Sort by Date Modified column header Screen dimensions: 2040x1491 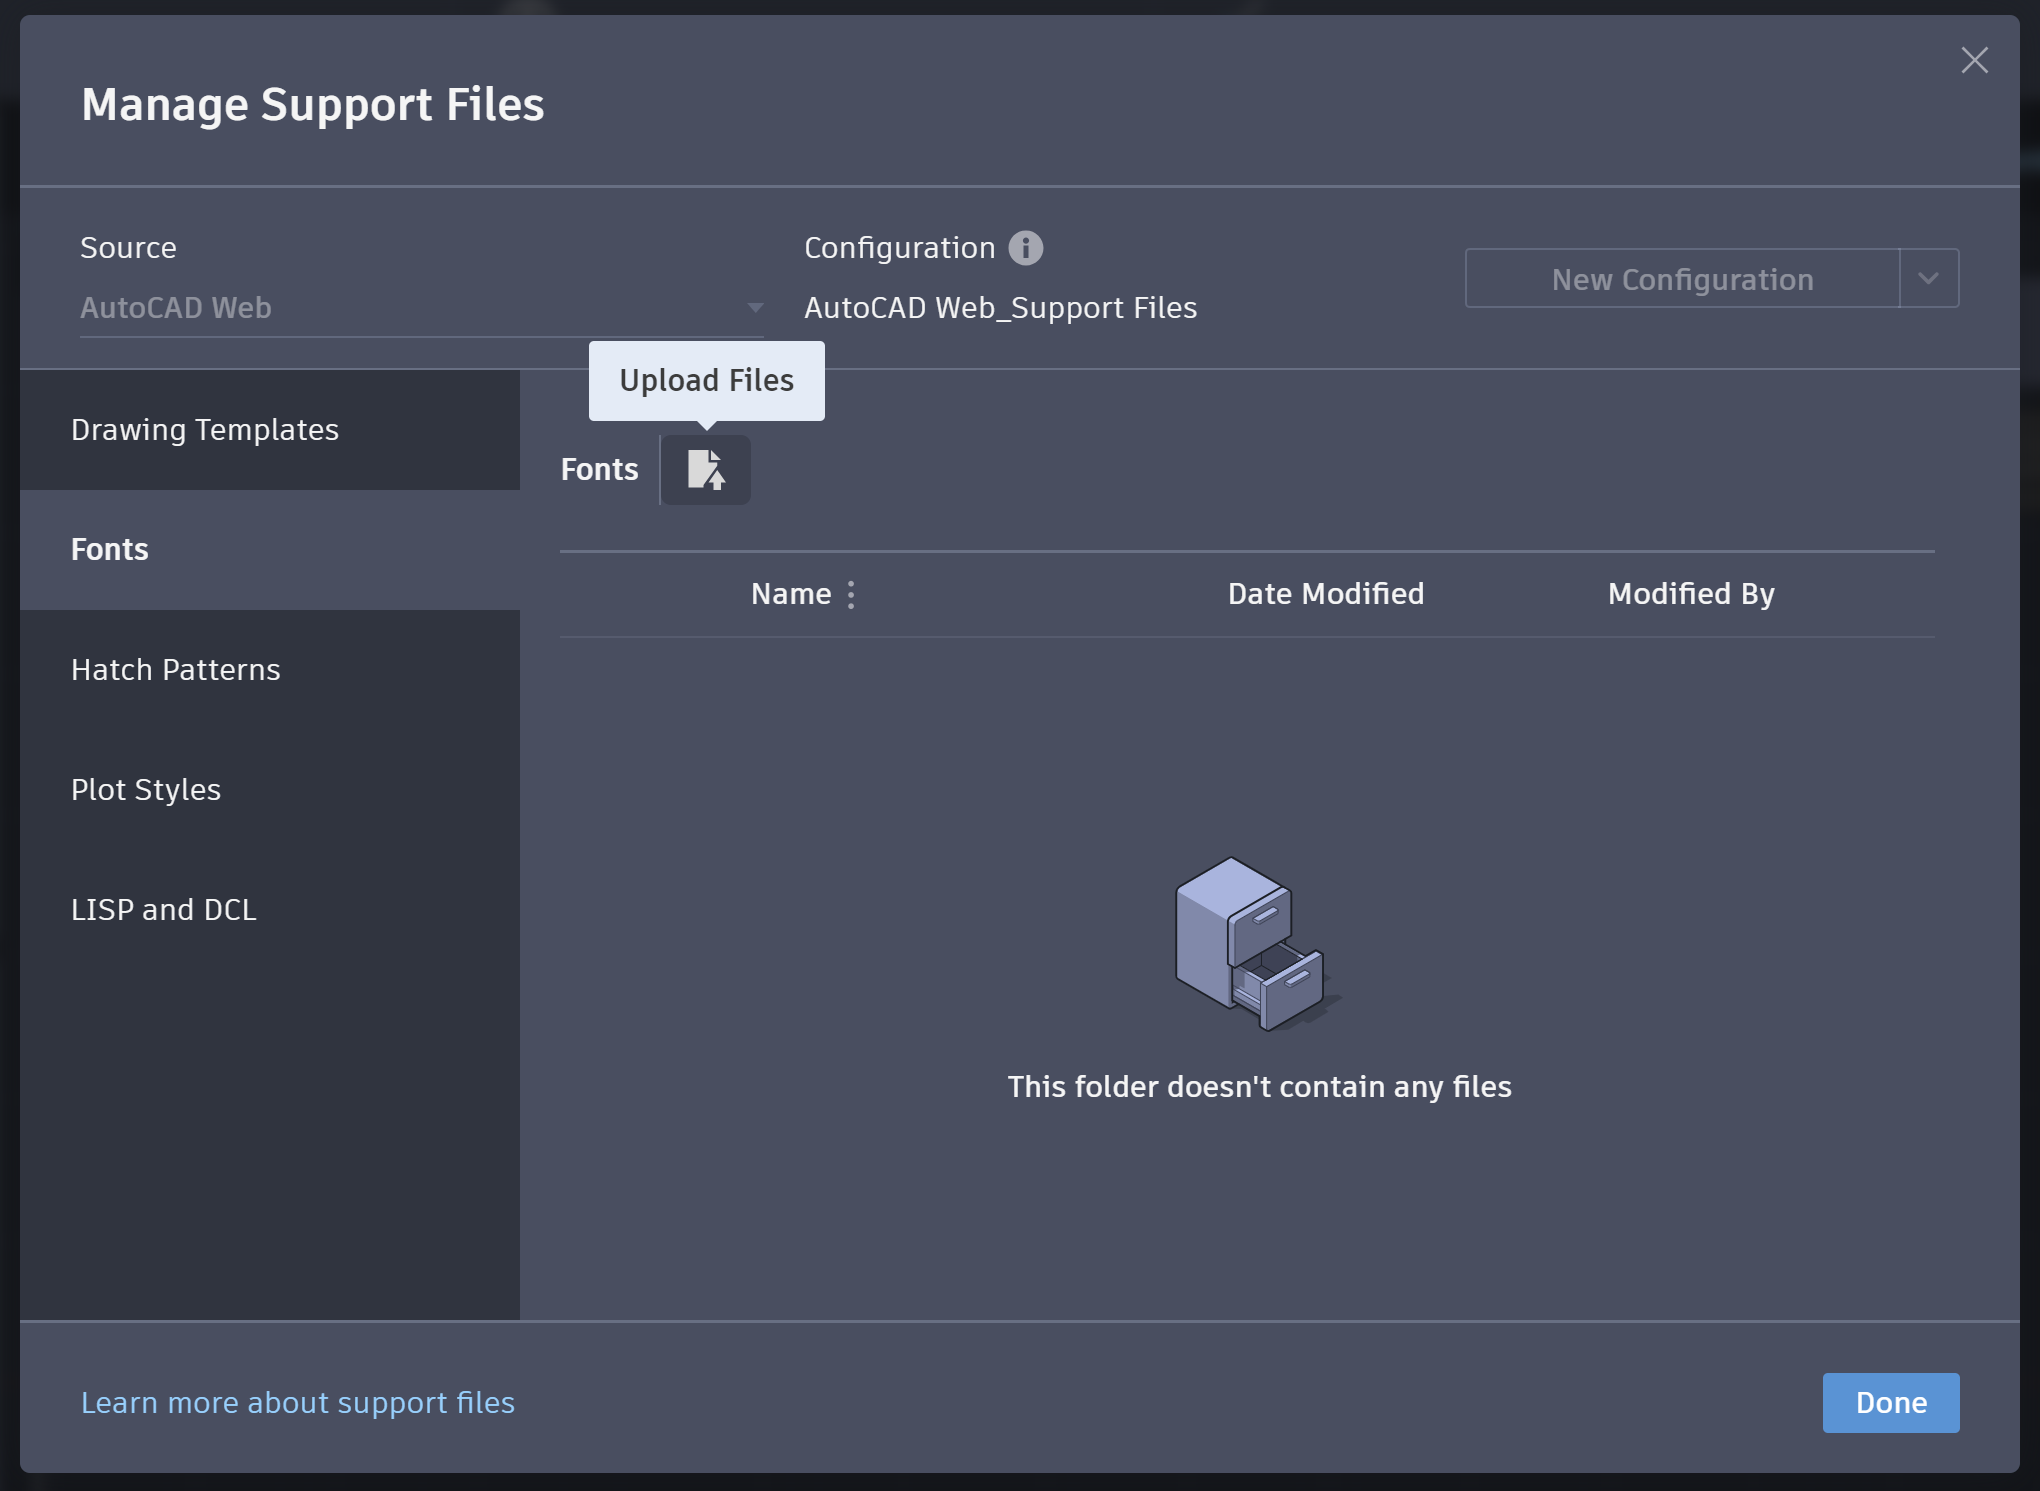[x=1325, y=594]
